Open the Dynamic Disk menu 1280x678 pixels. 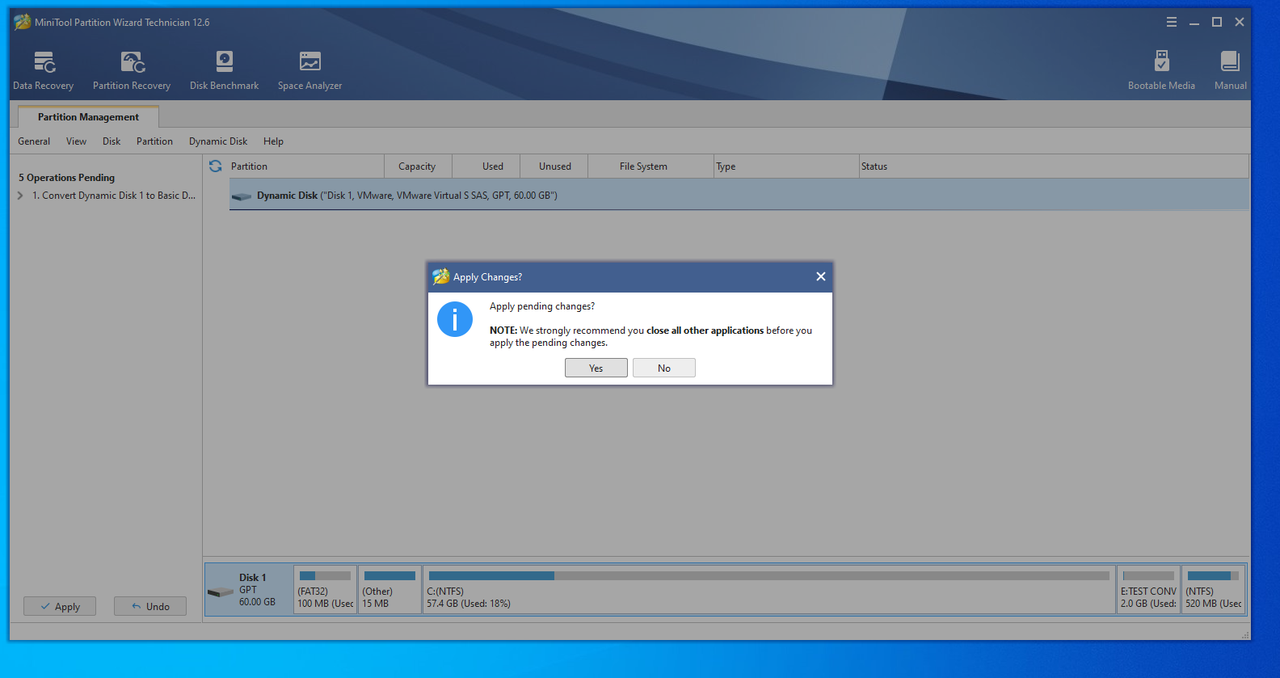pyautogui.click(x=218, y=141)
